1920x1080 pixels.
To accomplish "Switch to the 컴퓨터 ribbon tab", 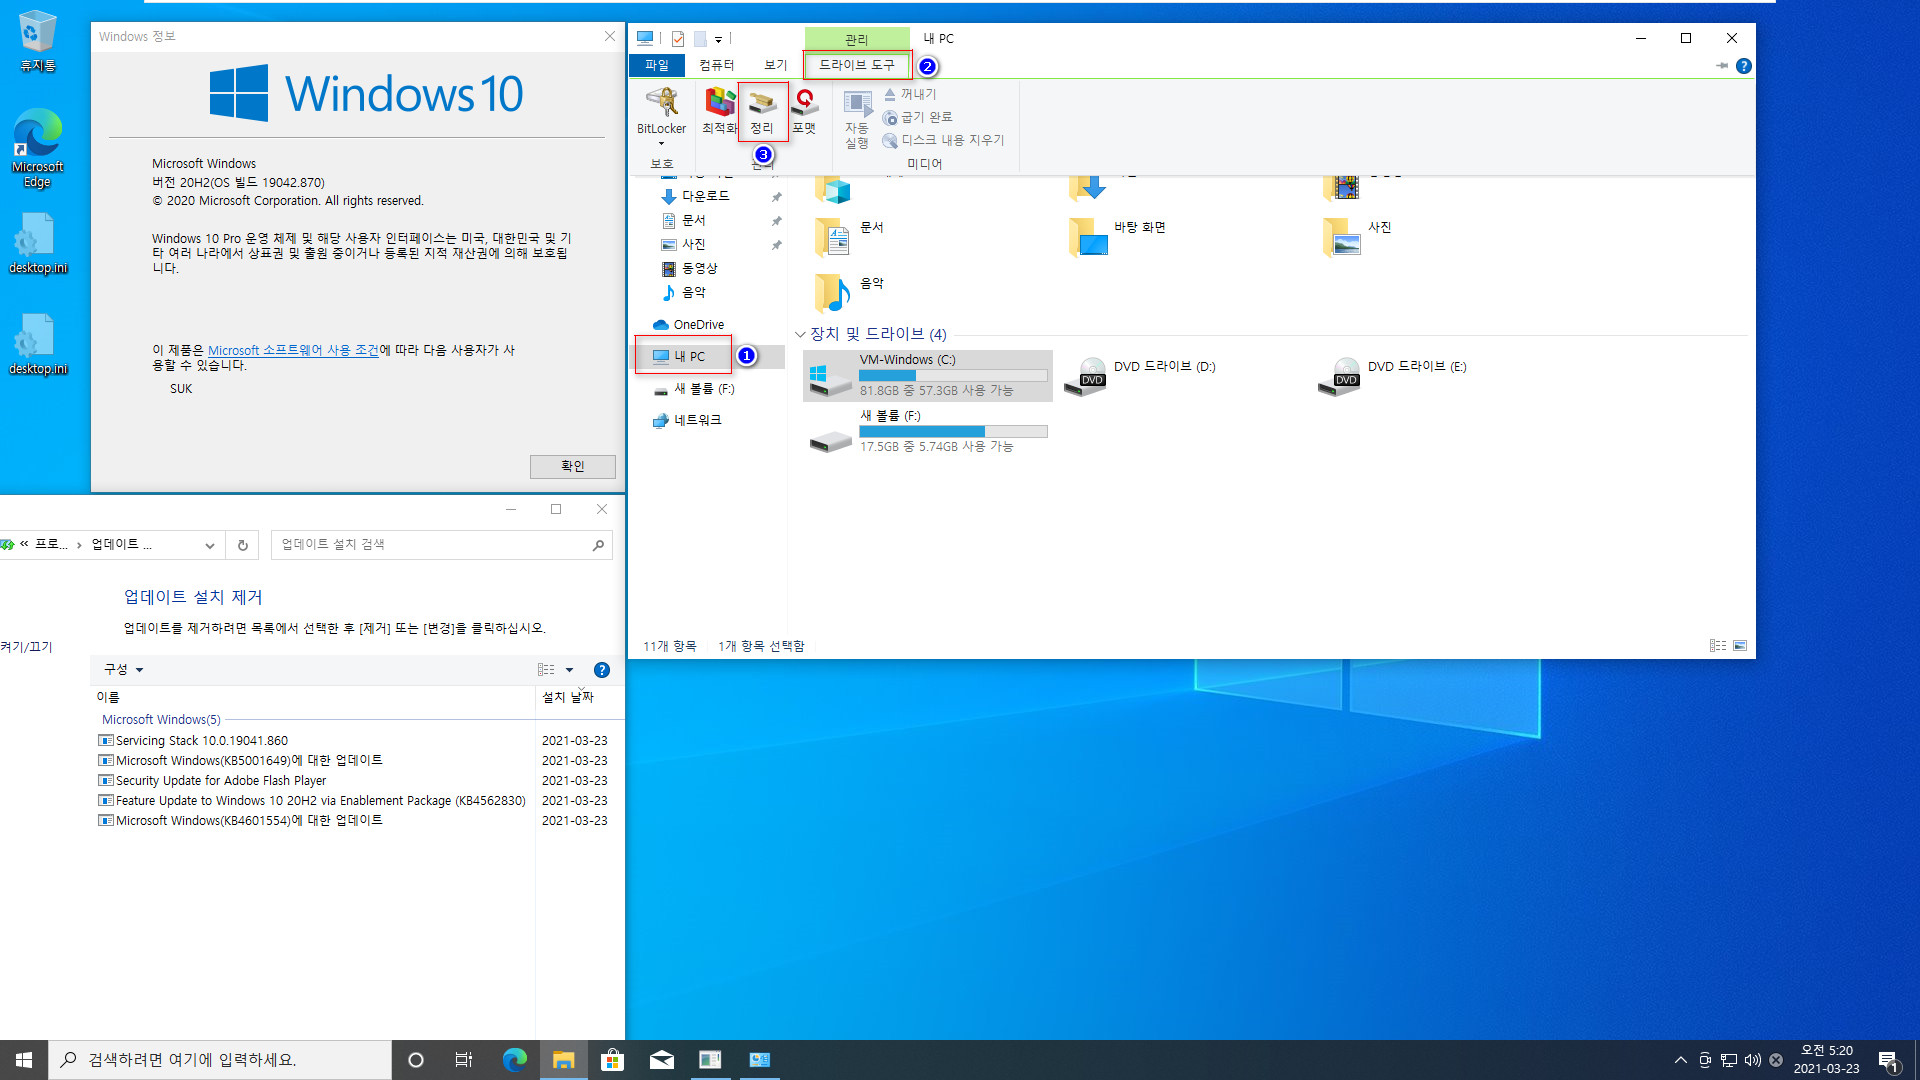I will click(717, 65).
